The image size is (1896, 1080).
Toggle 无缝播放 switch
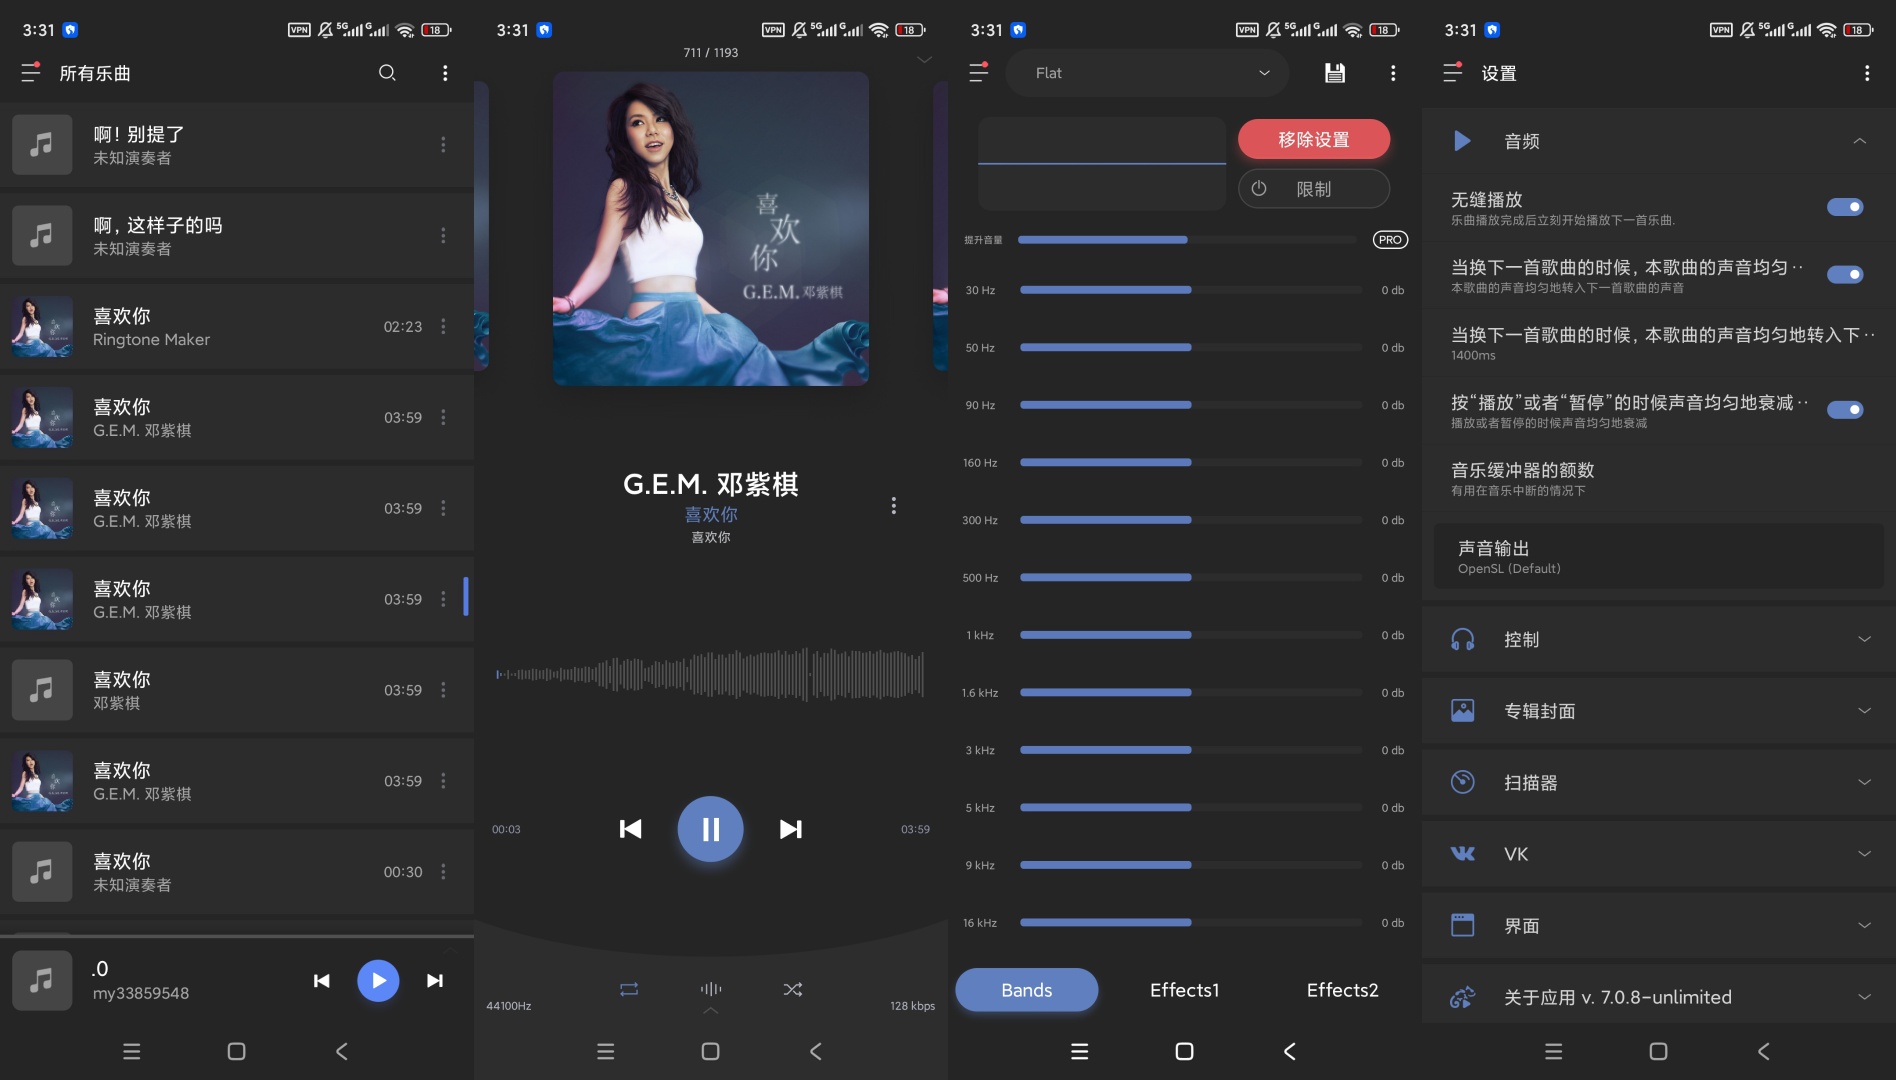pos(1845,207)
